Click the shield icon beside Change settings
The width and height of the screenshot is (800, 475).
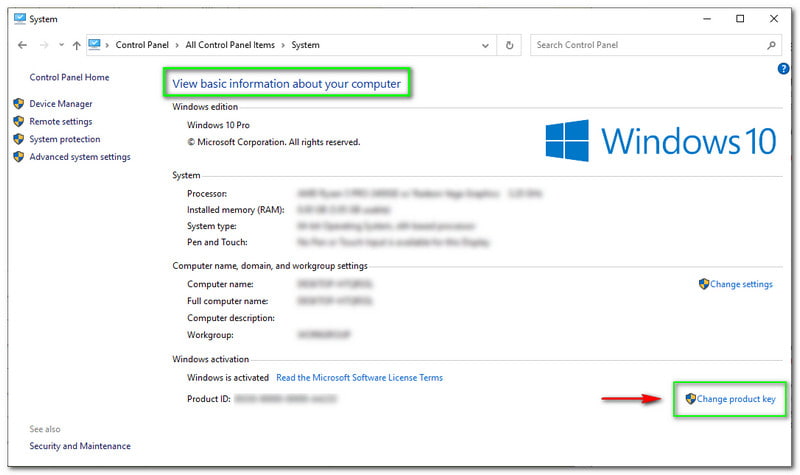[704, 284]
